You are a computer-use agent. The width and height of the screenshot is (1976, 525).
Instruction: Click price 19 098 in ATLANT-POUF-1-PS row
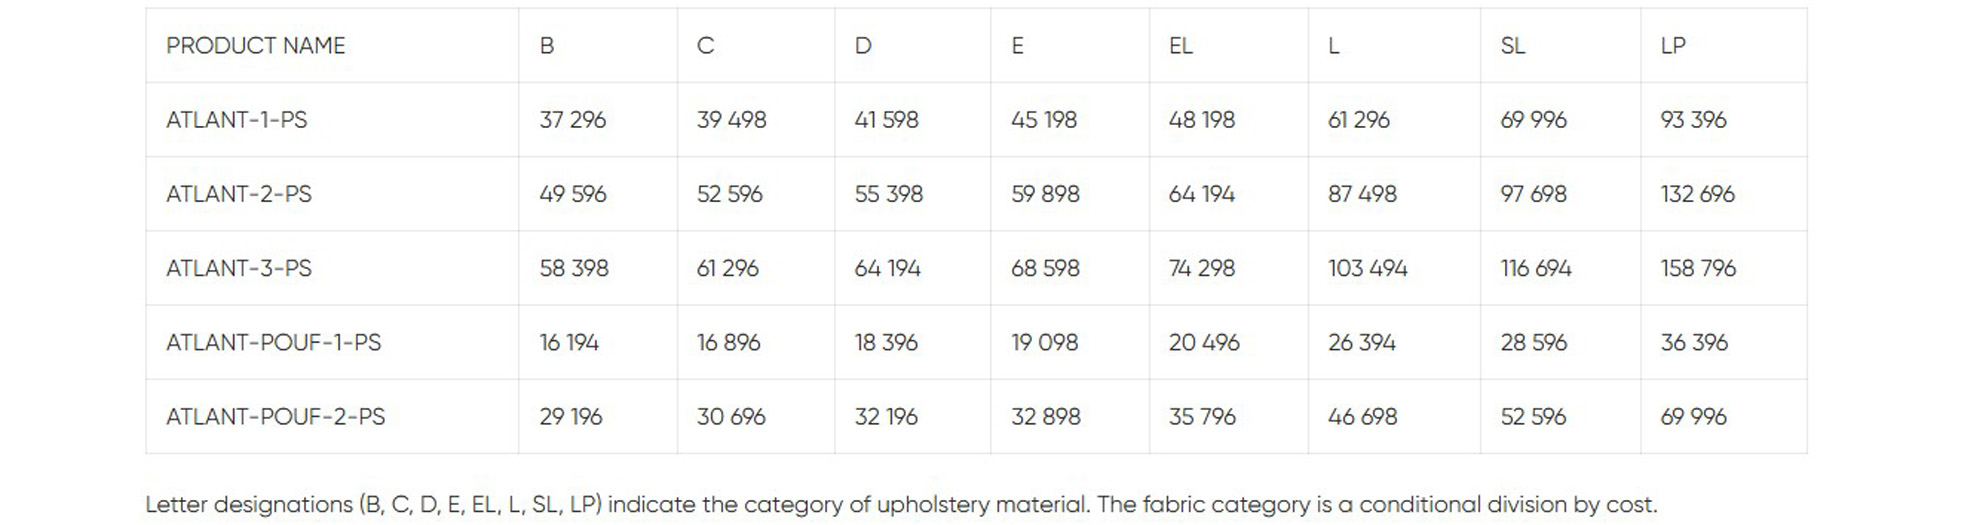[1044, 342]
